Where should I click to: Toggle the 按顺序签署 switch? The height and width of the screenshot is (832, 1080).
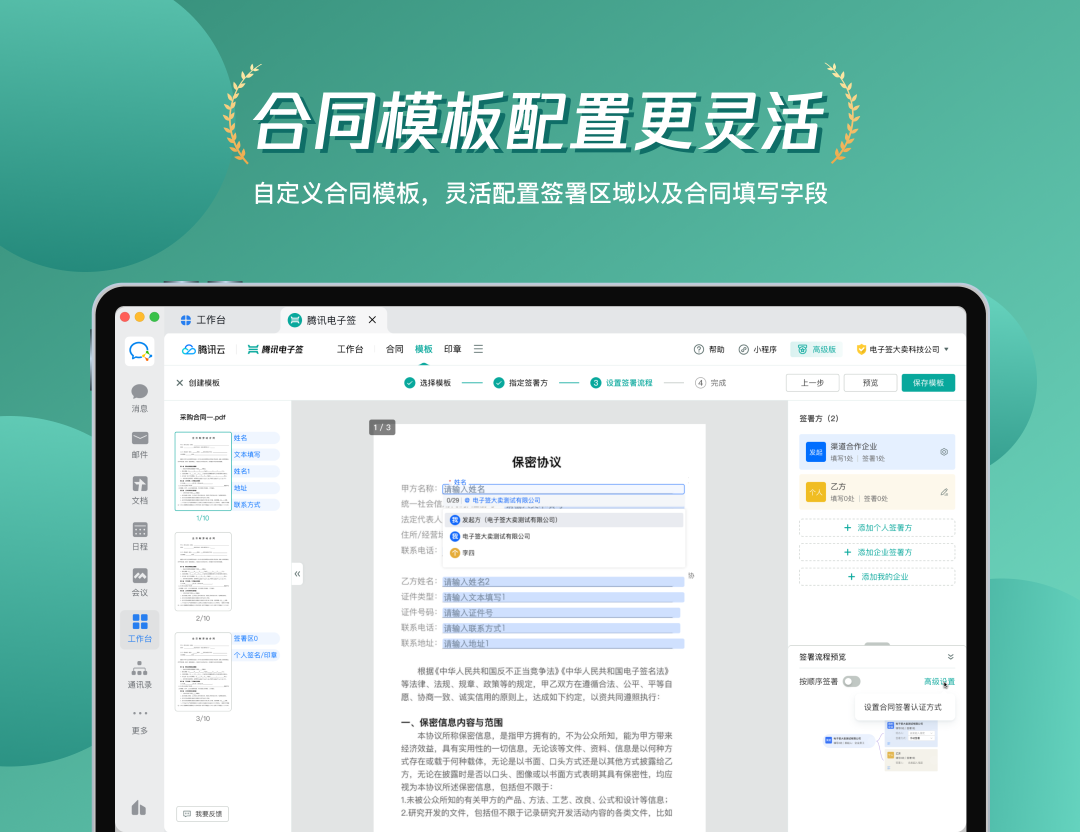pyautogui.click(x=852, y=681)
